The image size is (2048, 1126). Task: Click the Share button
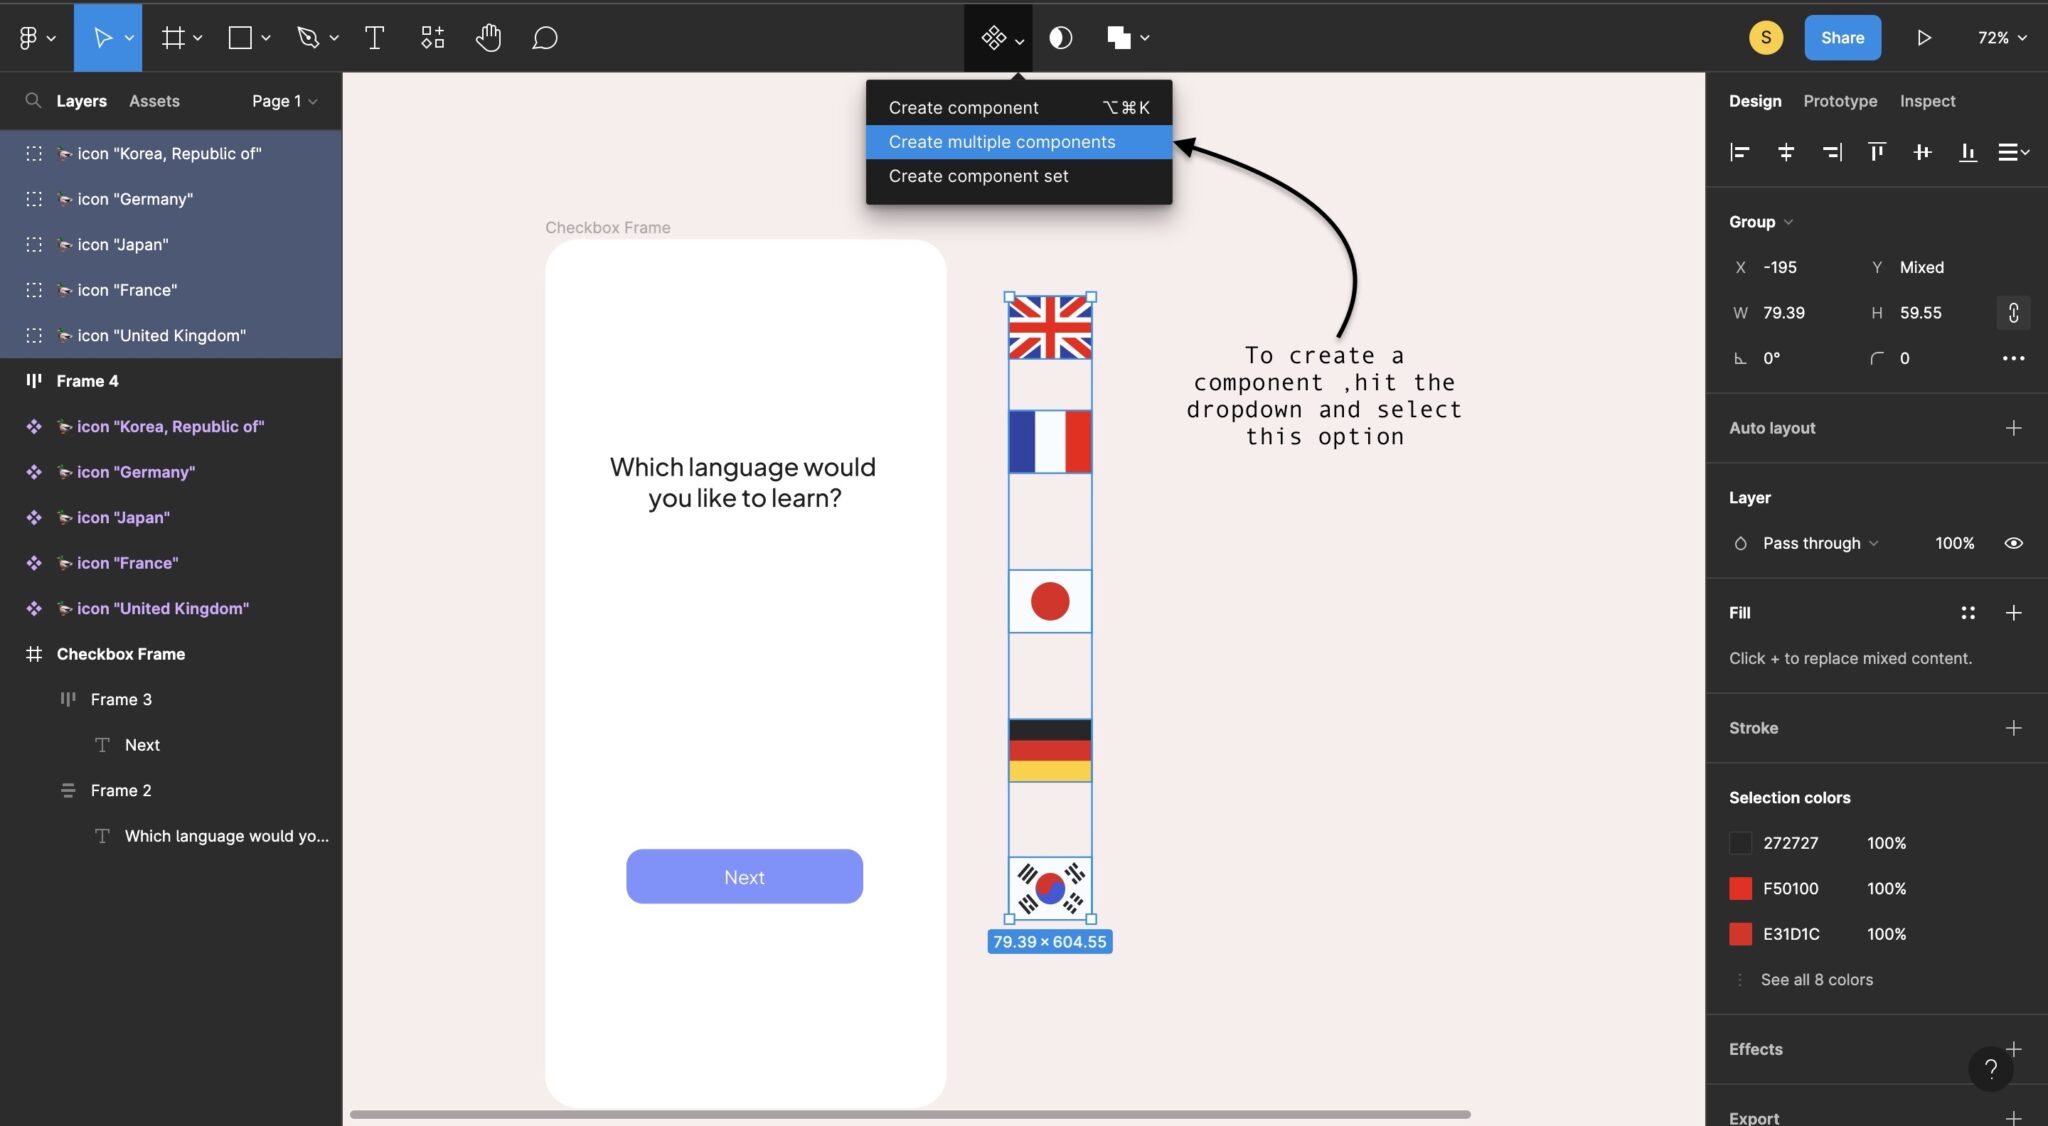tap(1842, 37)
